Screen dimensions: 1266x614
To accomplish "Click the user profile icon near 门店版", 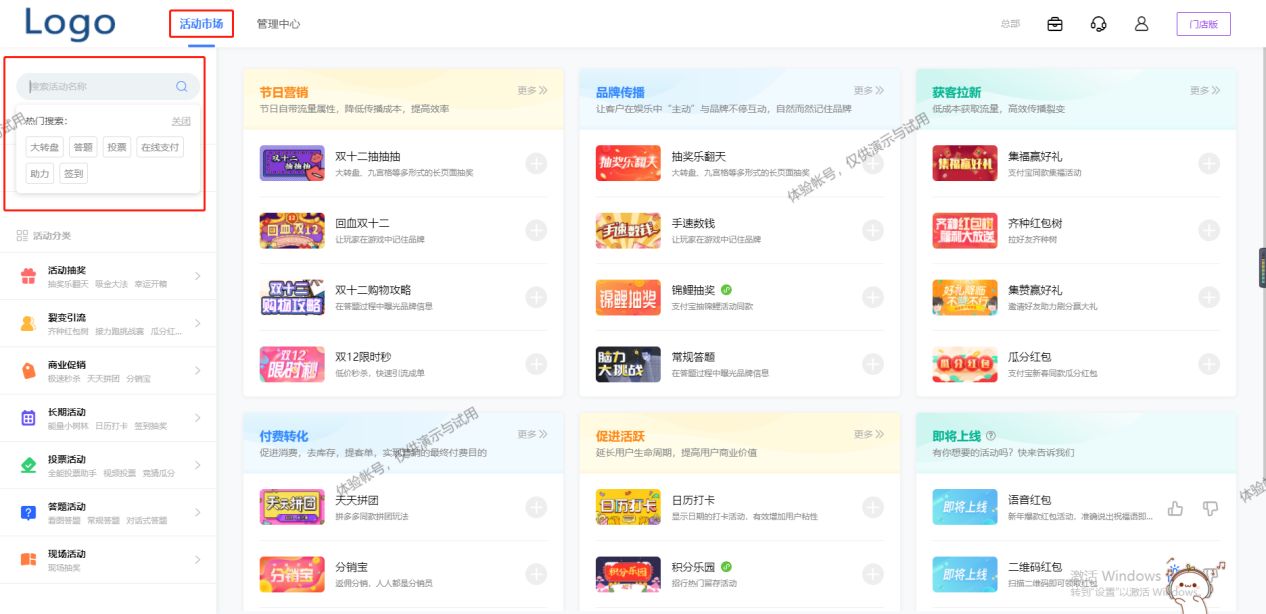I will pos(1141,23).
